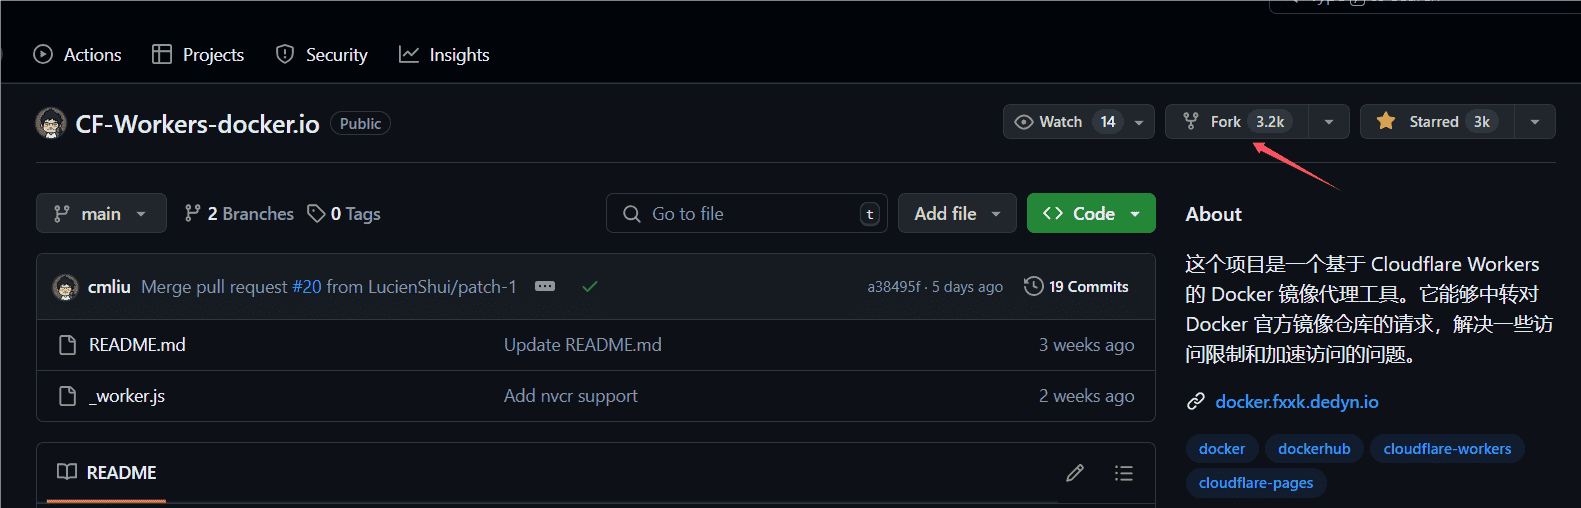This screenshot has height=508, width=1581.
Task: Expand the fork options dropdown arrow
Action: (x=1329, y=122)
